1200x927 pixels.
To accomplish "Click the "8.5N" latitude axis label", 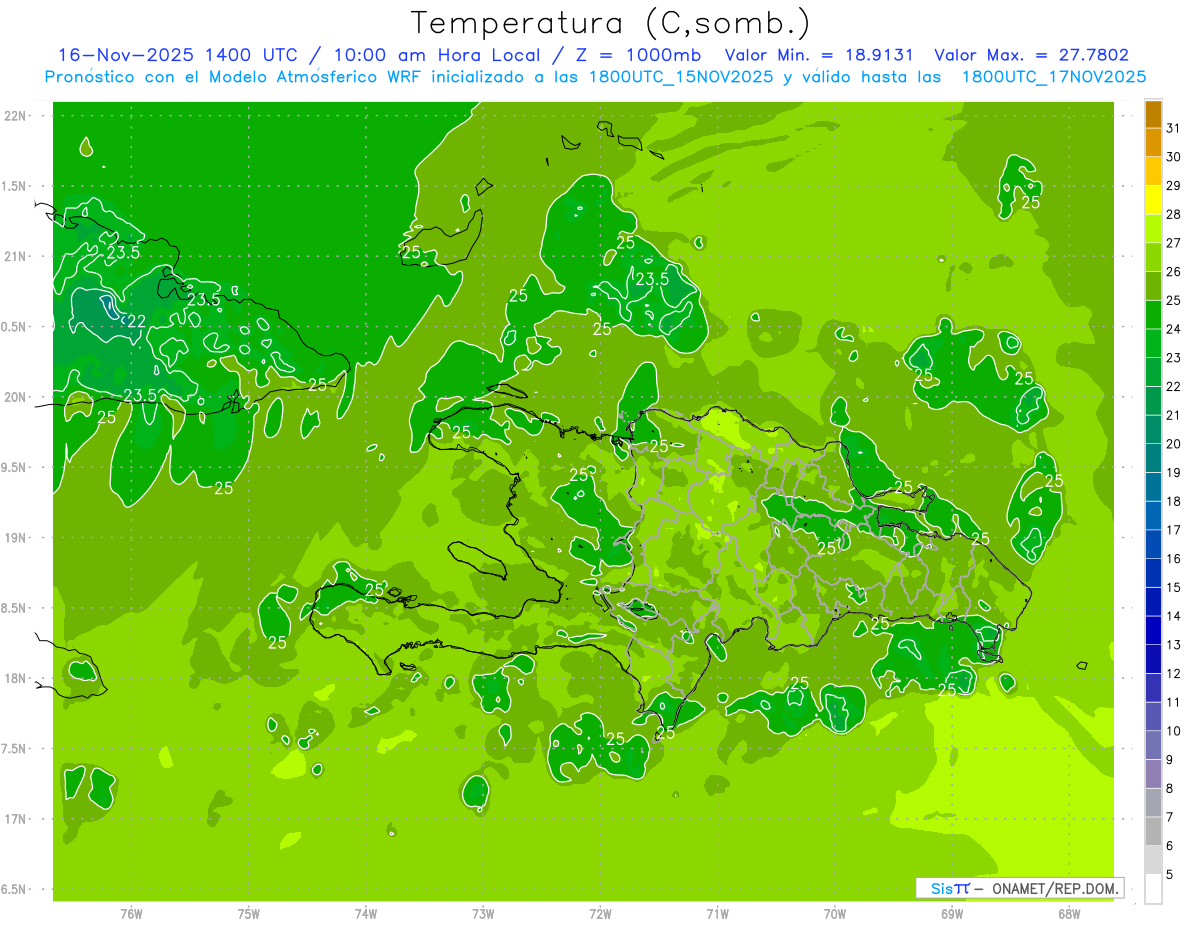I will [x=15, y=608].
